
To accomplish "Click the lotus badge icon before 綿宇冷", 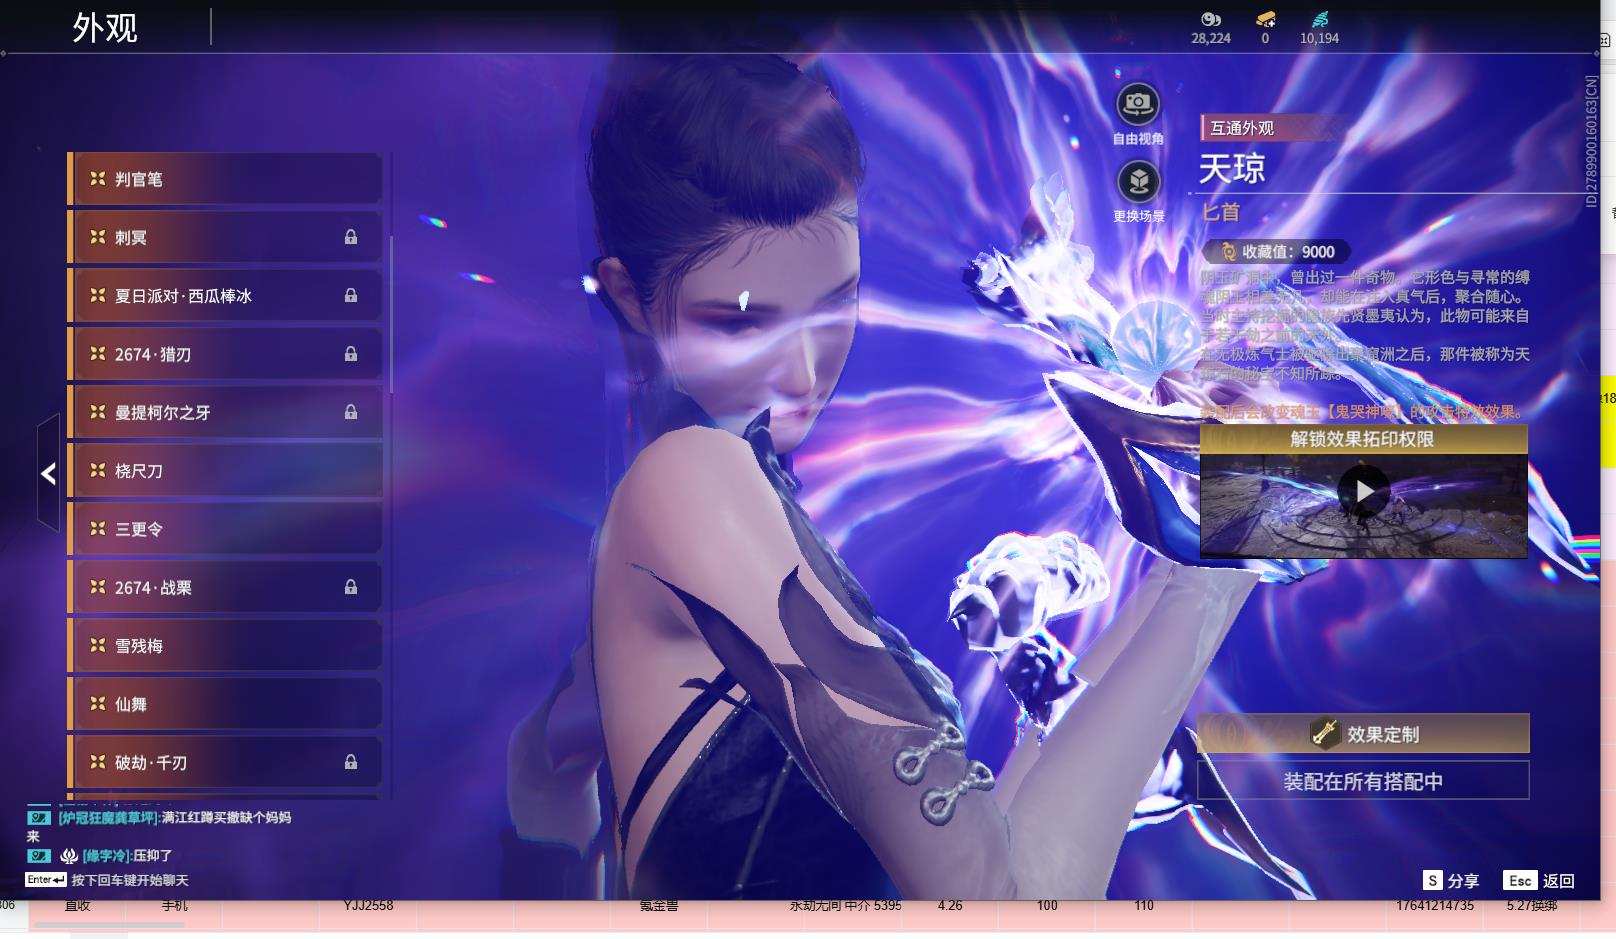I will [x=69, y=855].
